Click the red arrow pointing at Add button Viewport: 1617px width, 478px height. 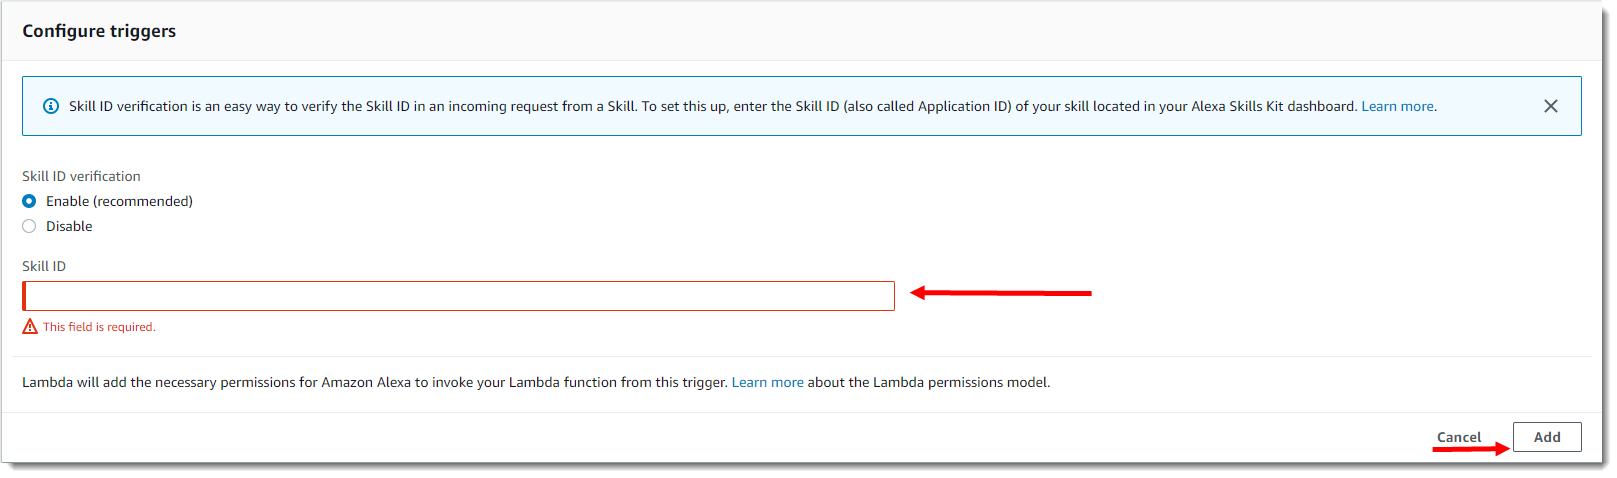1470,449
